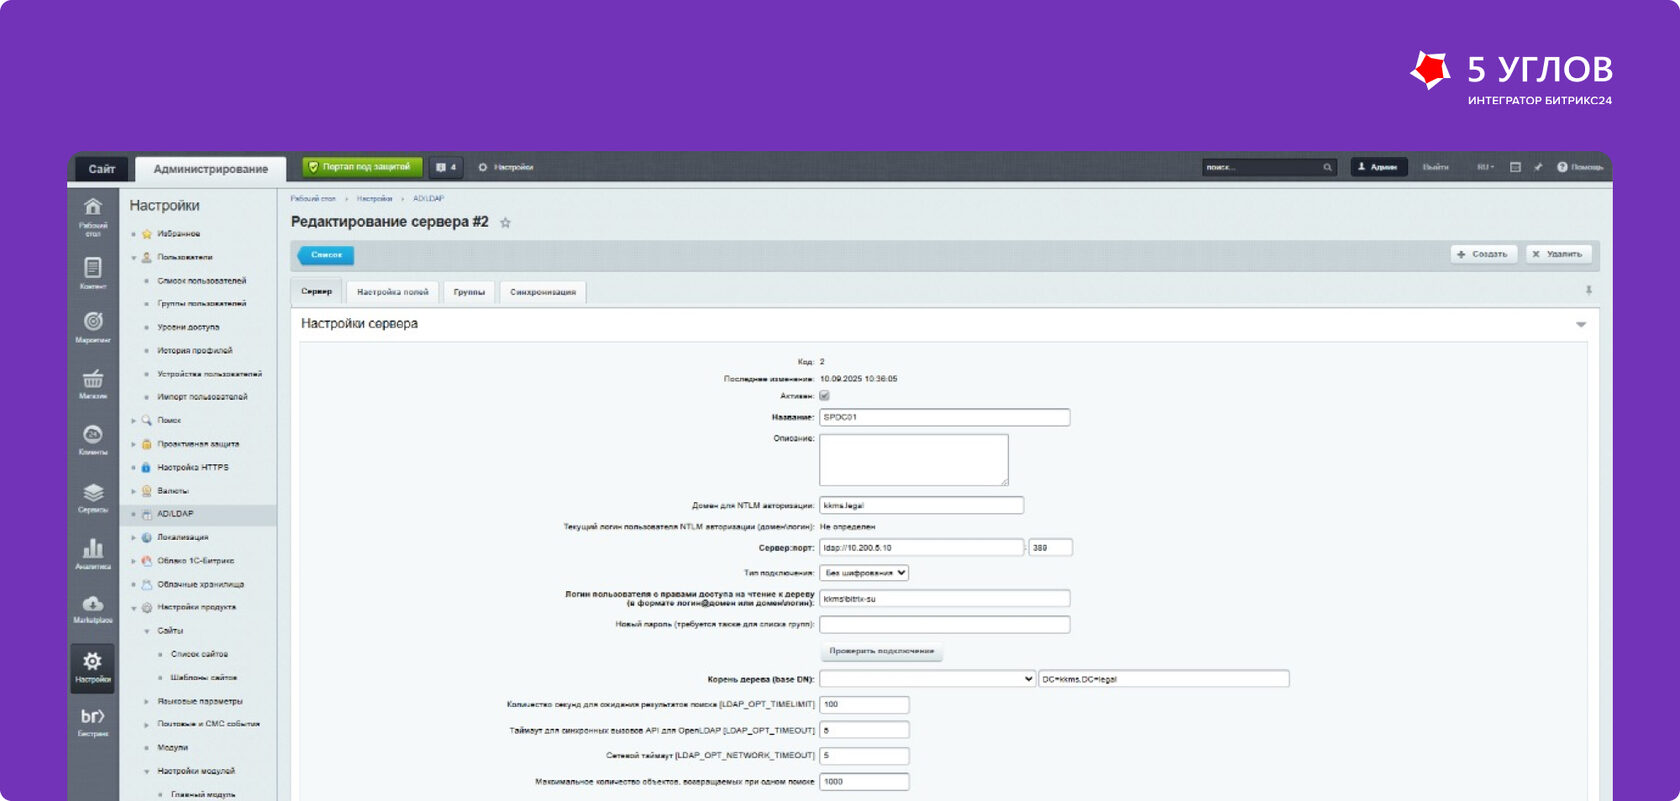
Task: Toggle the Активен checkbox
Action: [824, 396]
